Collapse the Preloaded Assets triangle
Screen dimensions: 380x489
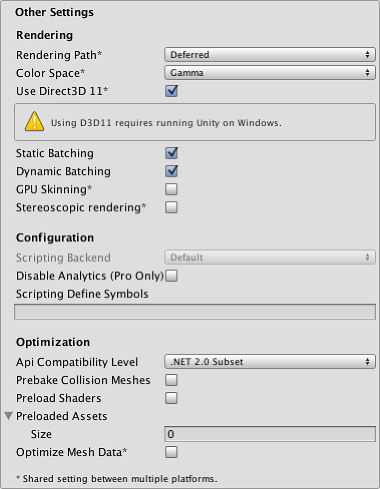pyautogui.click(x=9, y=416)
